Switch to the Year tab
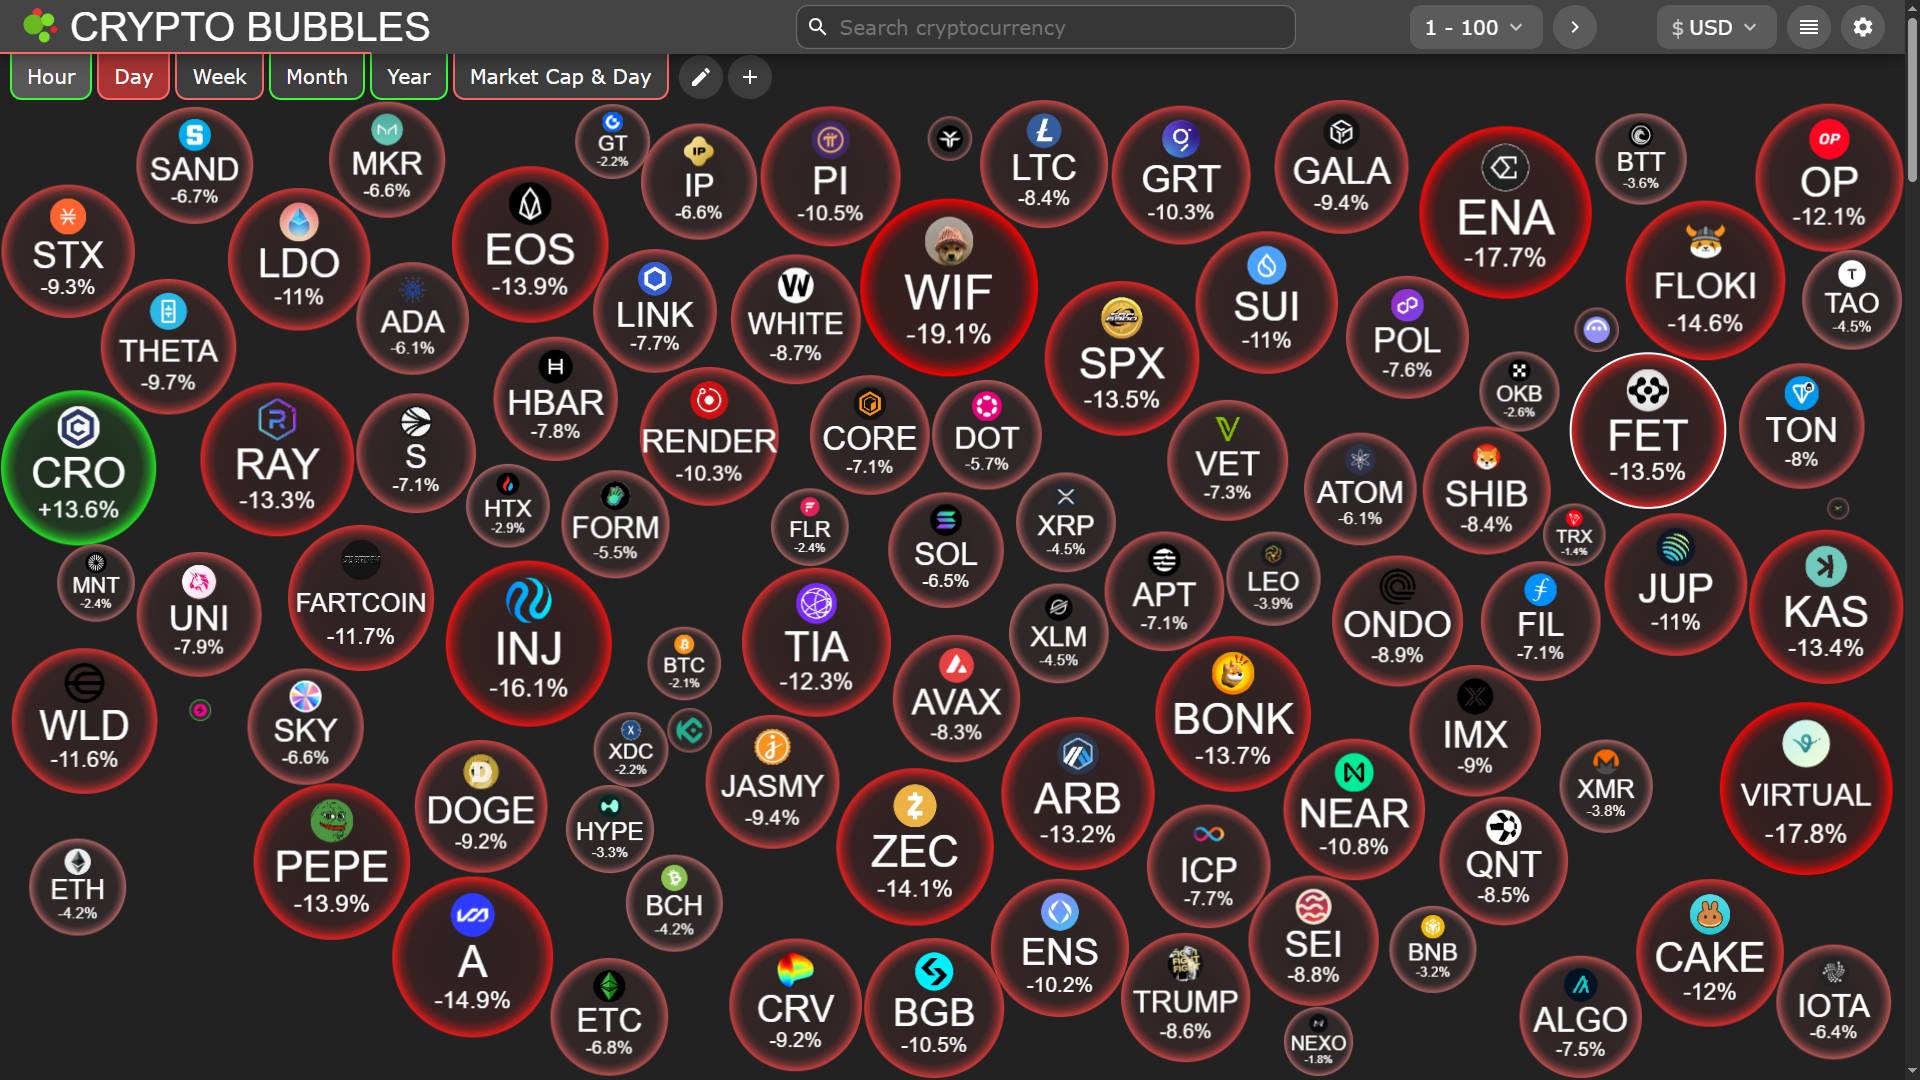This screenshot has height=1080, width=1920. pyautogui.click(x=408, y=77)
